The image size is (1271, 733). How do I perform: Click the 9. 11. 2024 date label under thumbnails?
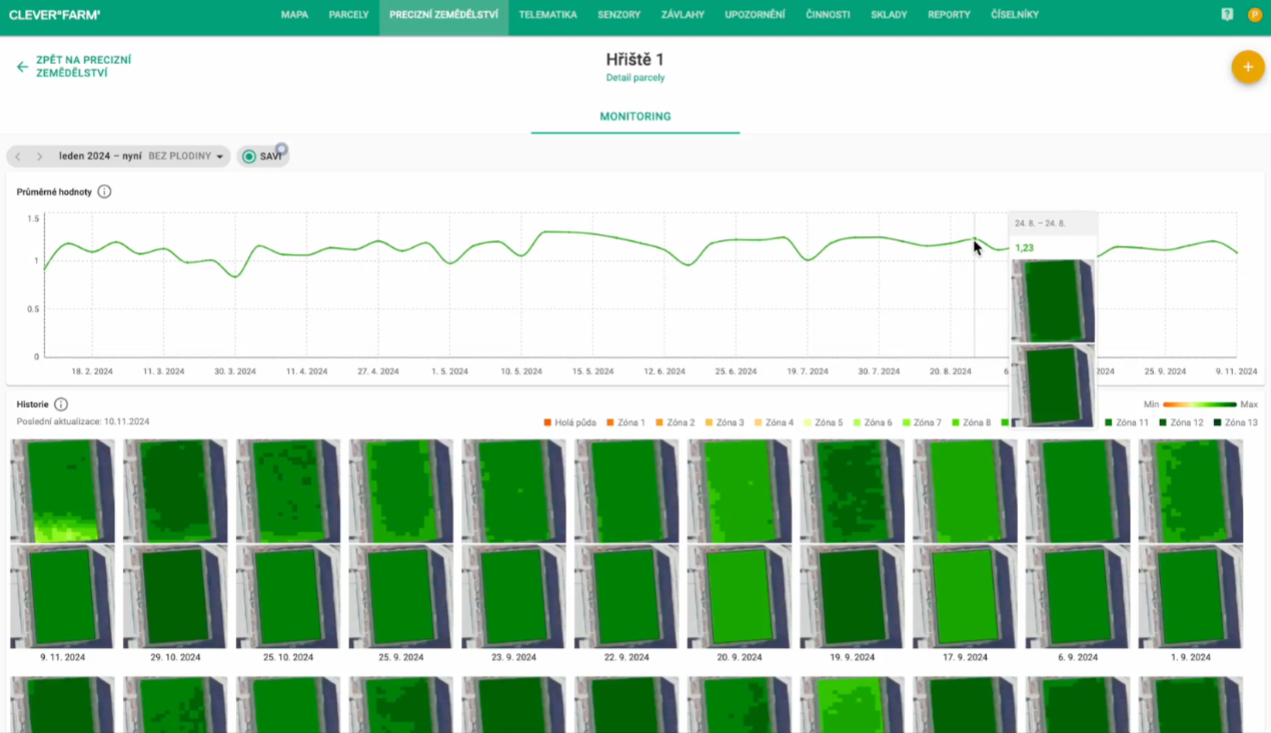62,658
